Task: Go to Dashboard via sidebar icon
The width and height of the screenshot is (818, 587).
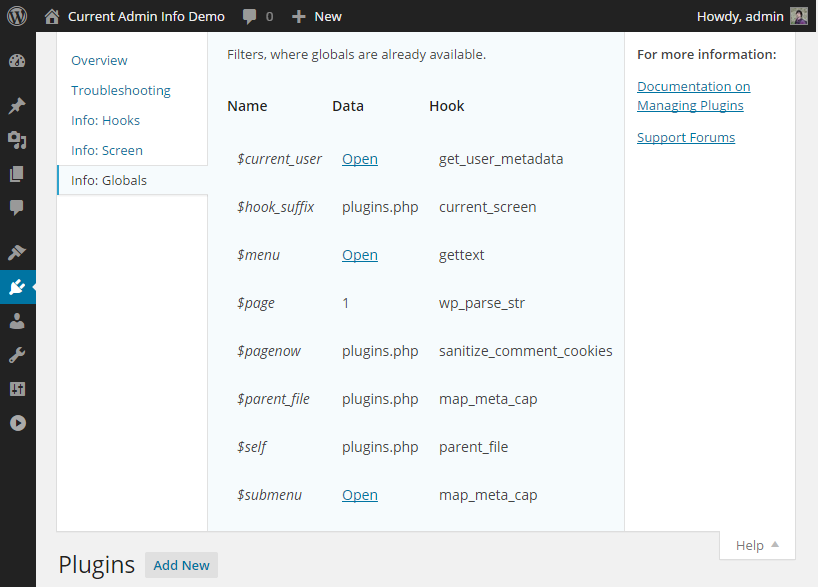Action: 17,61
